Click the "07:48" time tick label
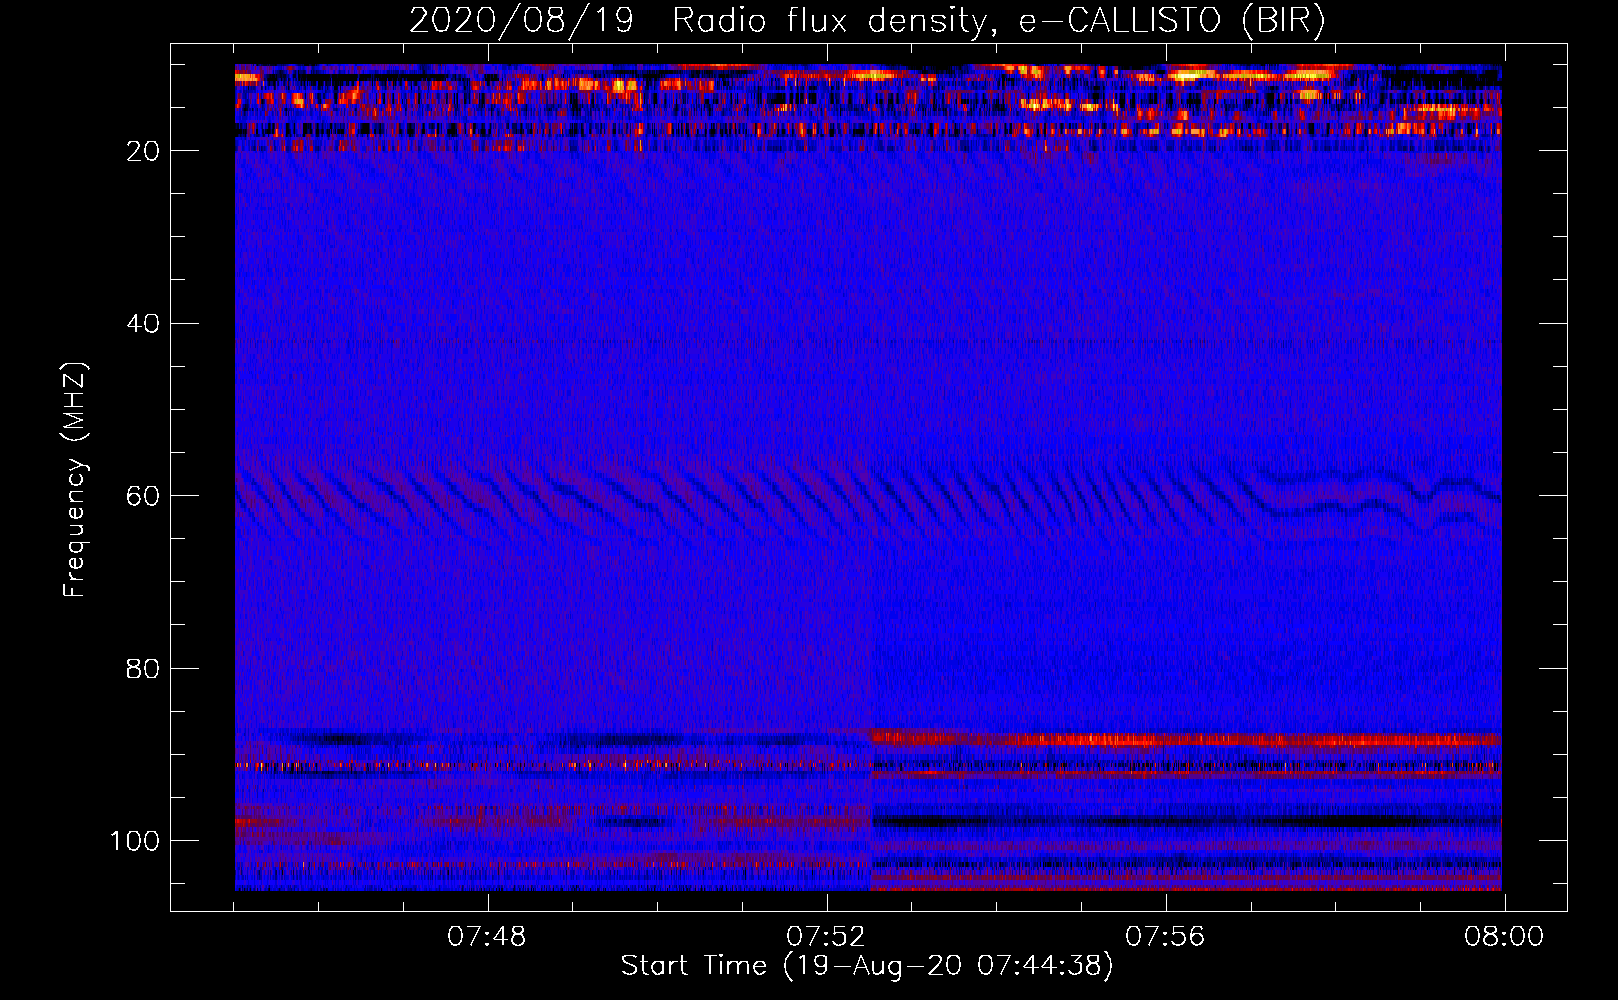 click(x=487, y=937)
